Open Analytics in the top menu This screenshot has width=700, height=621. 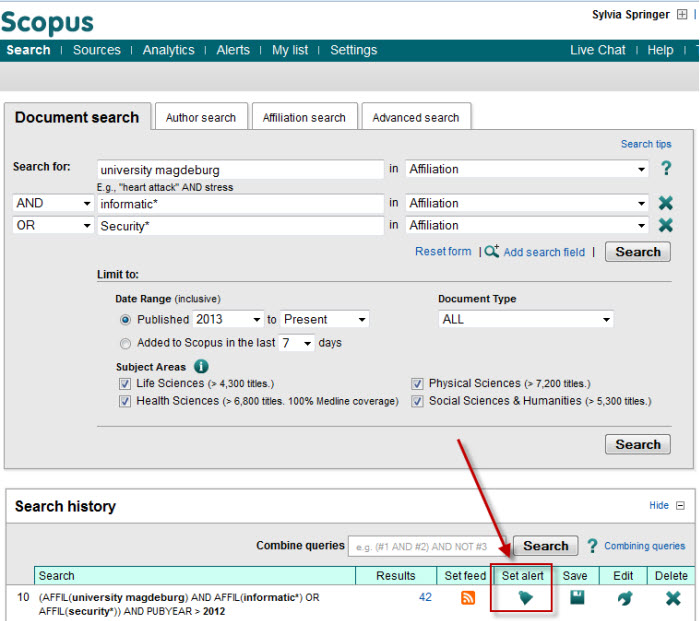169,50
